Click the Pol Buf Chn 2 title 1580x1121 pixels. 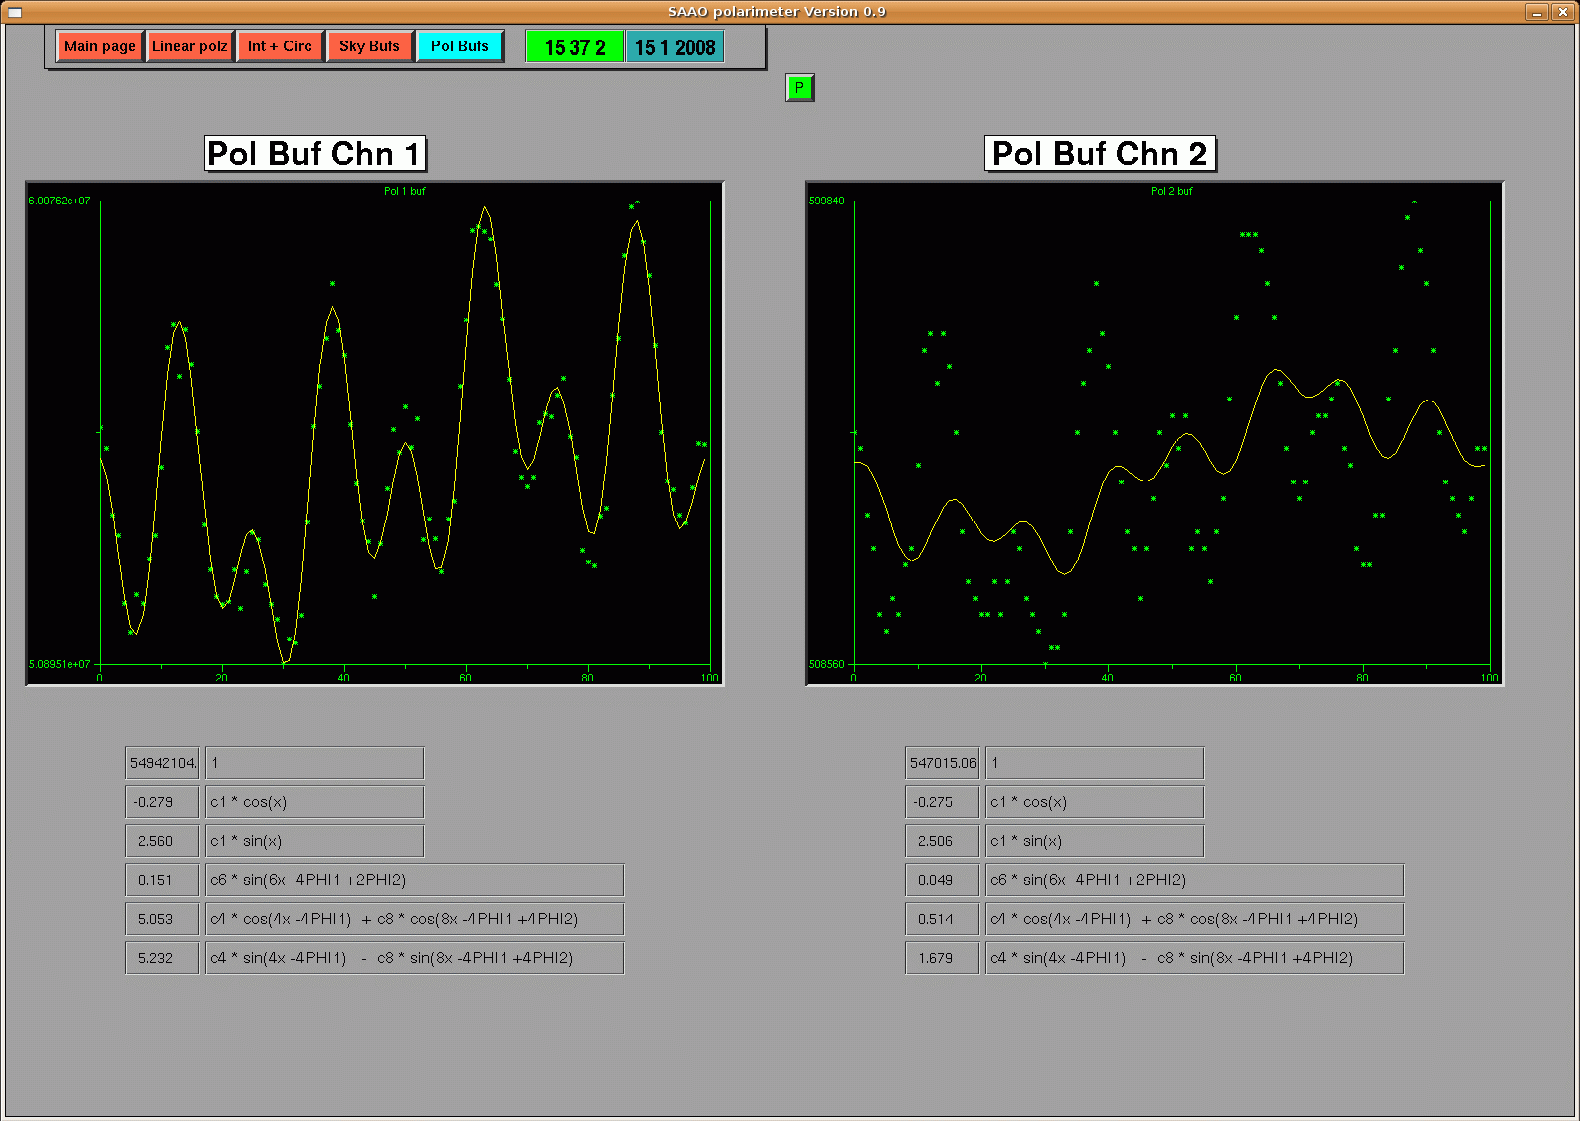tap(1100, 154)
